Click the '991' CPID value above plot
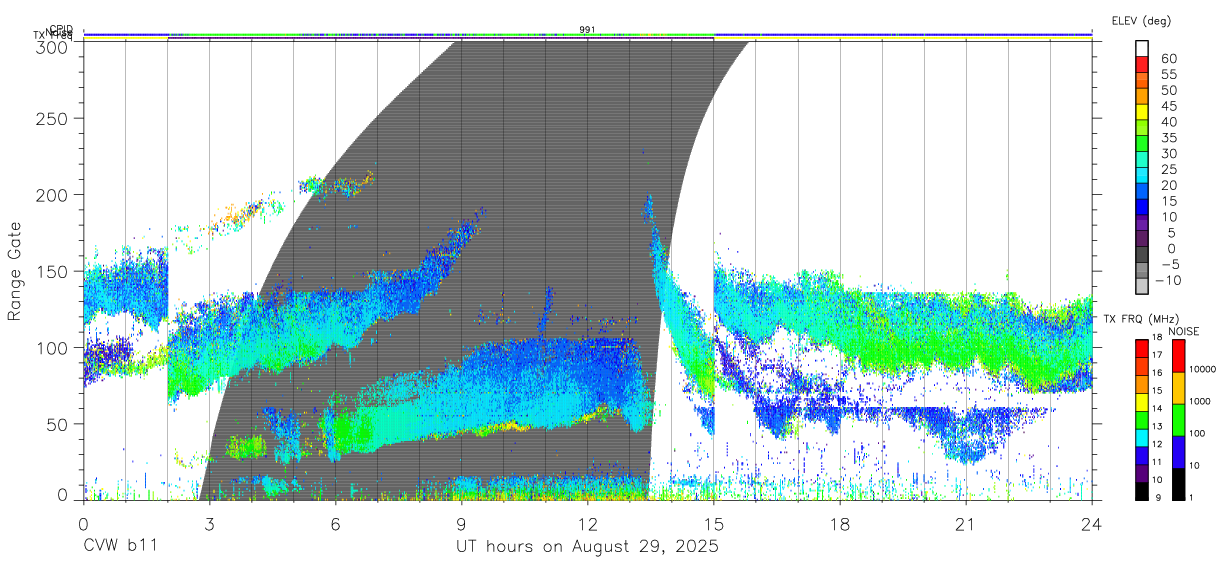Image resolution: width=1228 pixels, height=567 pixels. [x=588, y=29]
